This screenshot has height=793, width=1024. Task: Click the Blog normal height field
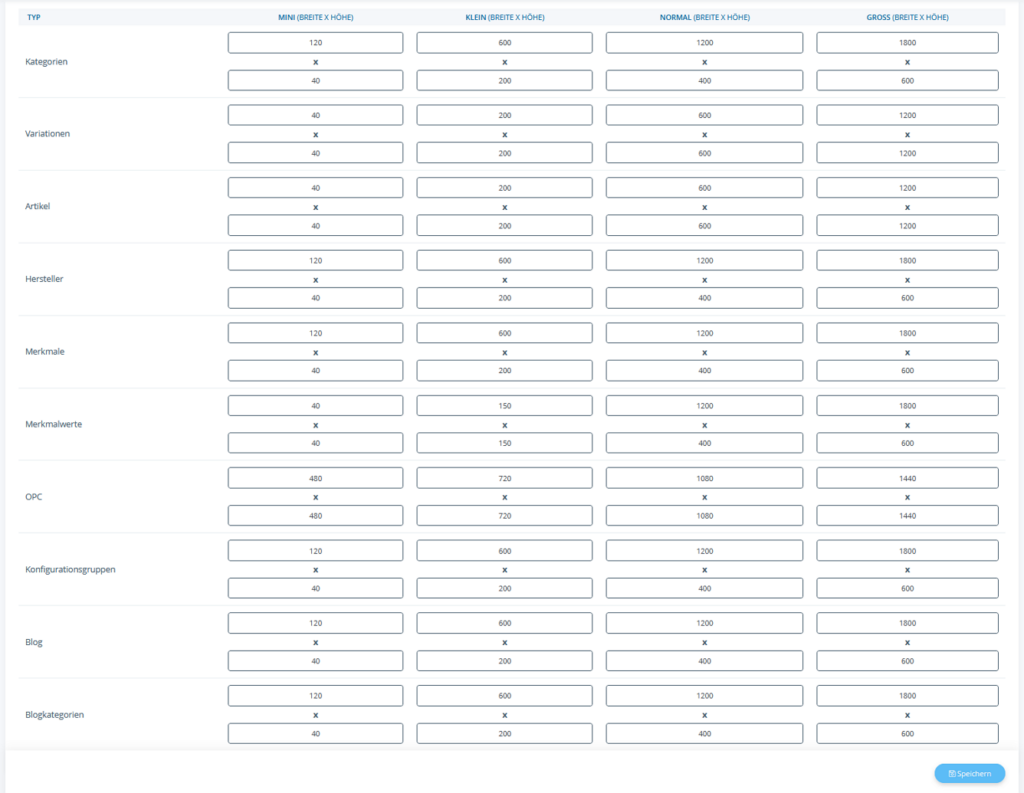(x=704, y=661)
